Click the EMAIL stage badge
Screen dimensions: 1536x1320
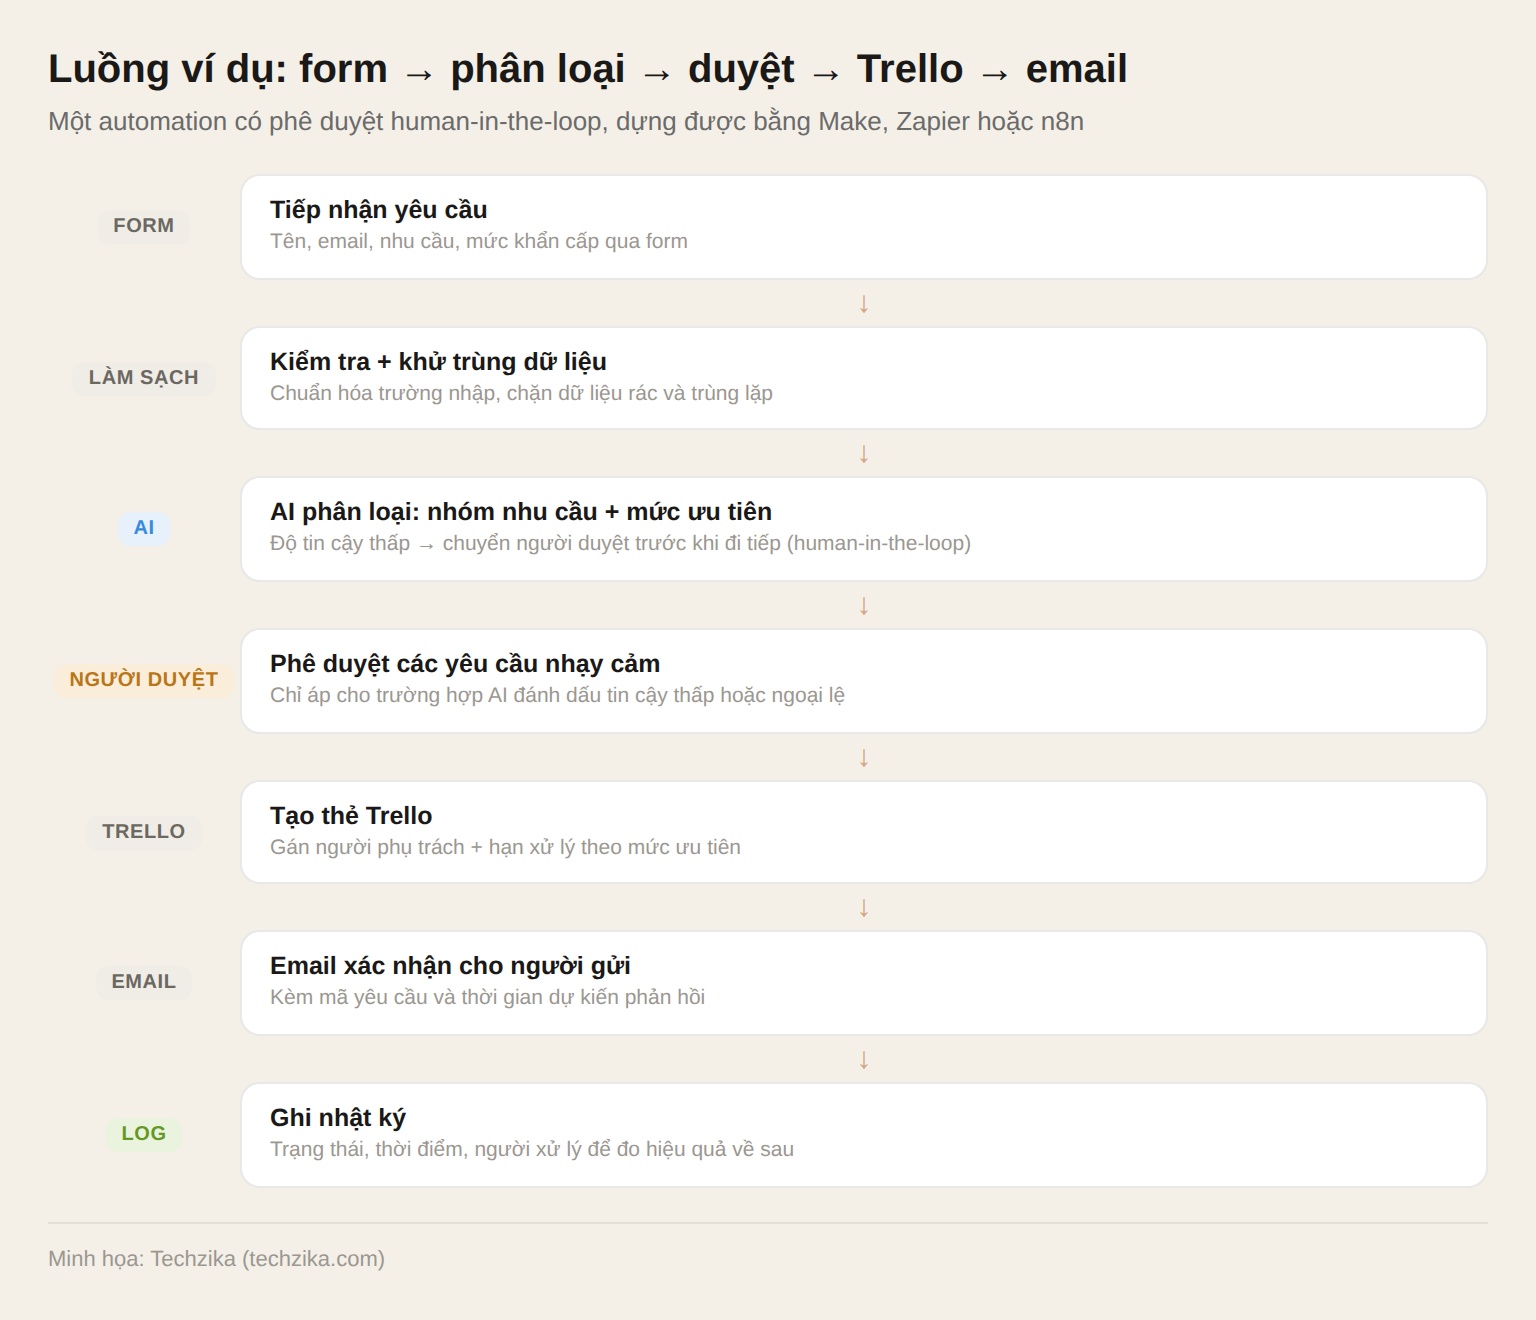143,982
